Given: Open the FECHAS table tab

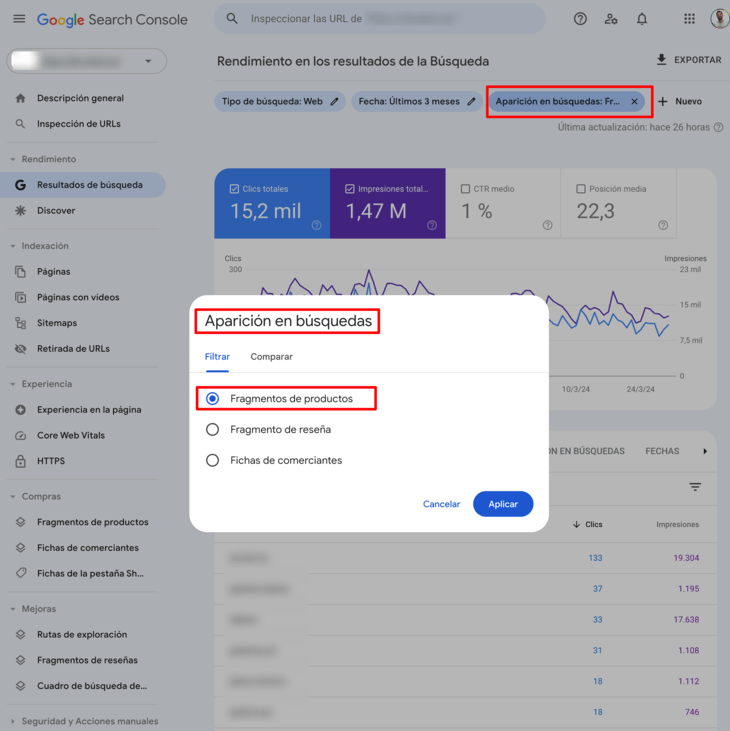Looking at the screenshot, I should [662, 451].
